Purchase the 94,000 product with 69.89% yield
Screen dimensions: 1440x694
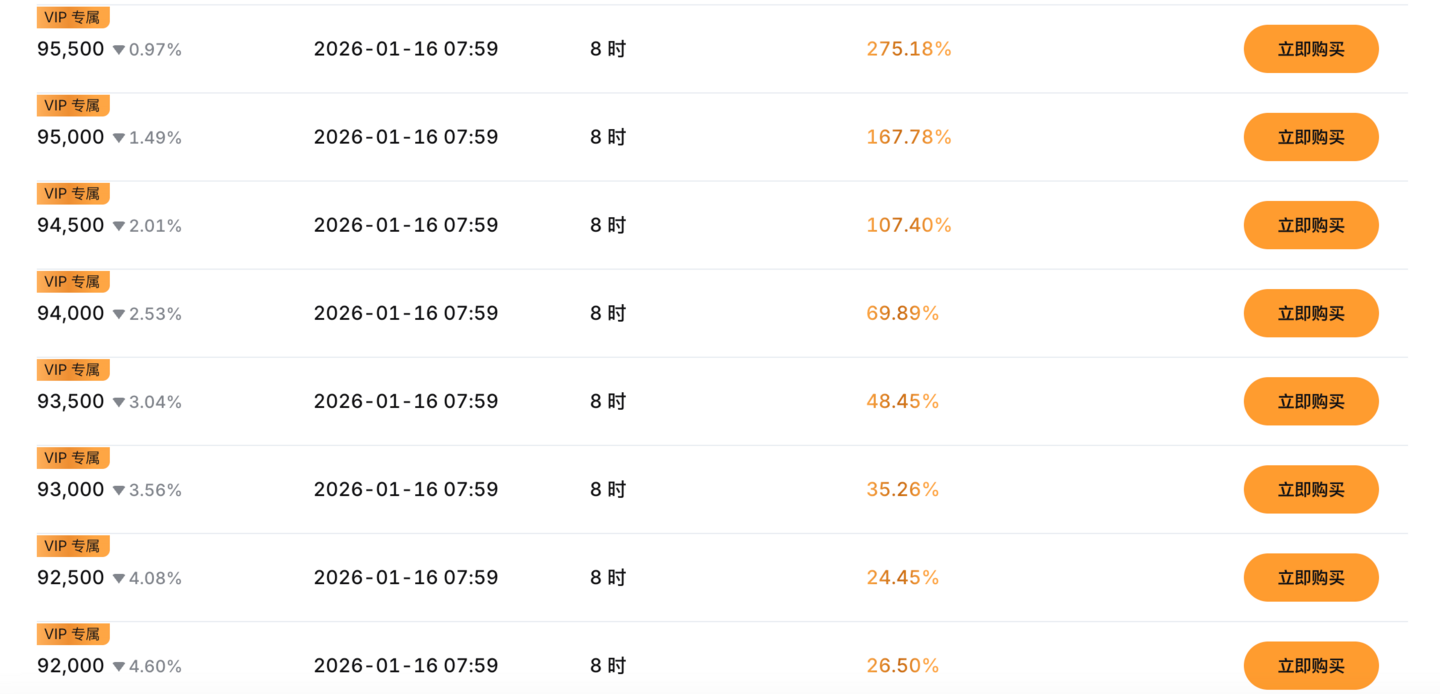[x=1310, y=313]
